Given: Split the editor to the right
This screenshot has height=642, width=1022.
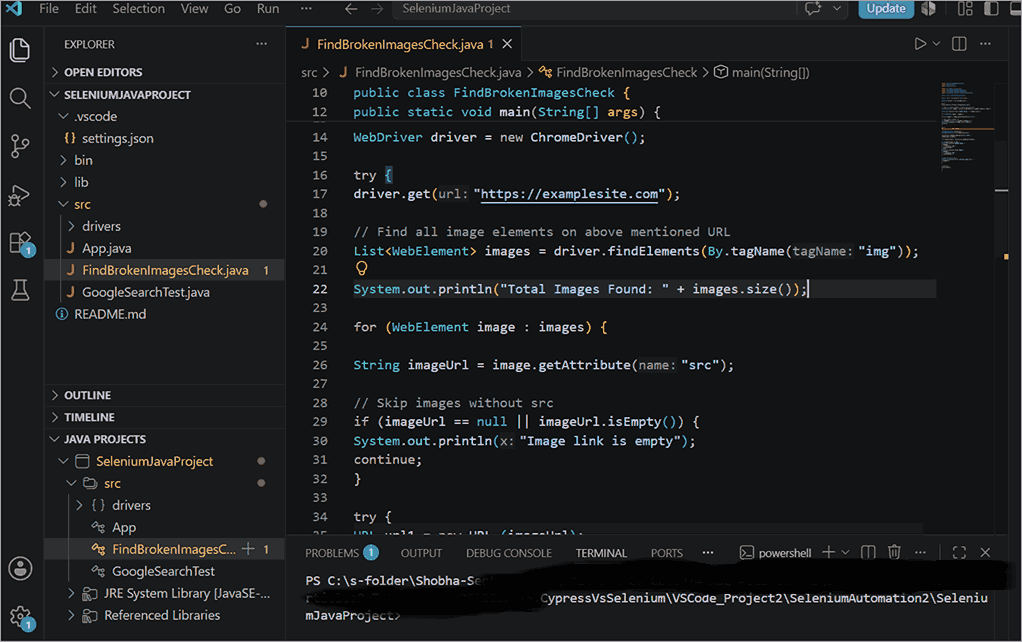Looking at the screenshot, I should tap(959, 44).
